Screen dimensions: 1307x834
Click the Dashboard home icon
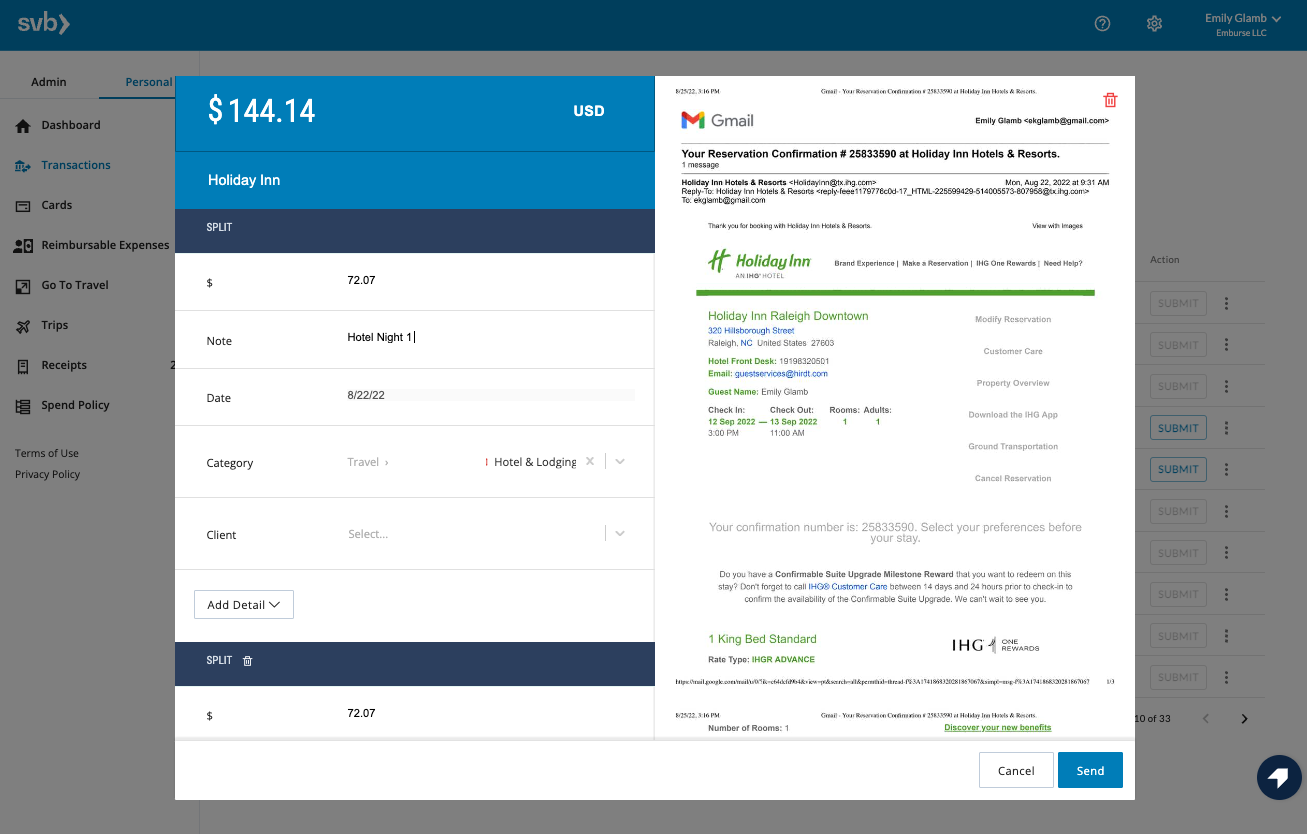coord(23,125)
